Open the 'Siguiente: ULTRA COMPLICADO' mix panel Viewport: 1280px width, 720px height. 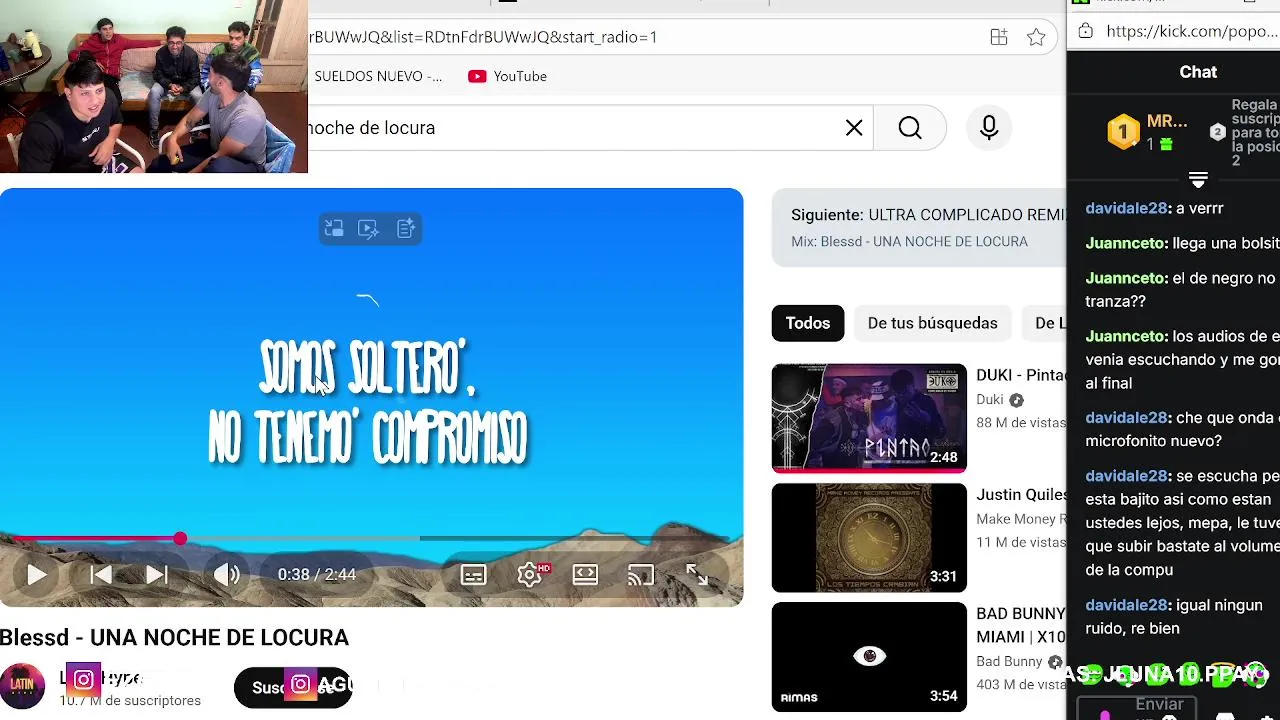tap(919, 228)
